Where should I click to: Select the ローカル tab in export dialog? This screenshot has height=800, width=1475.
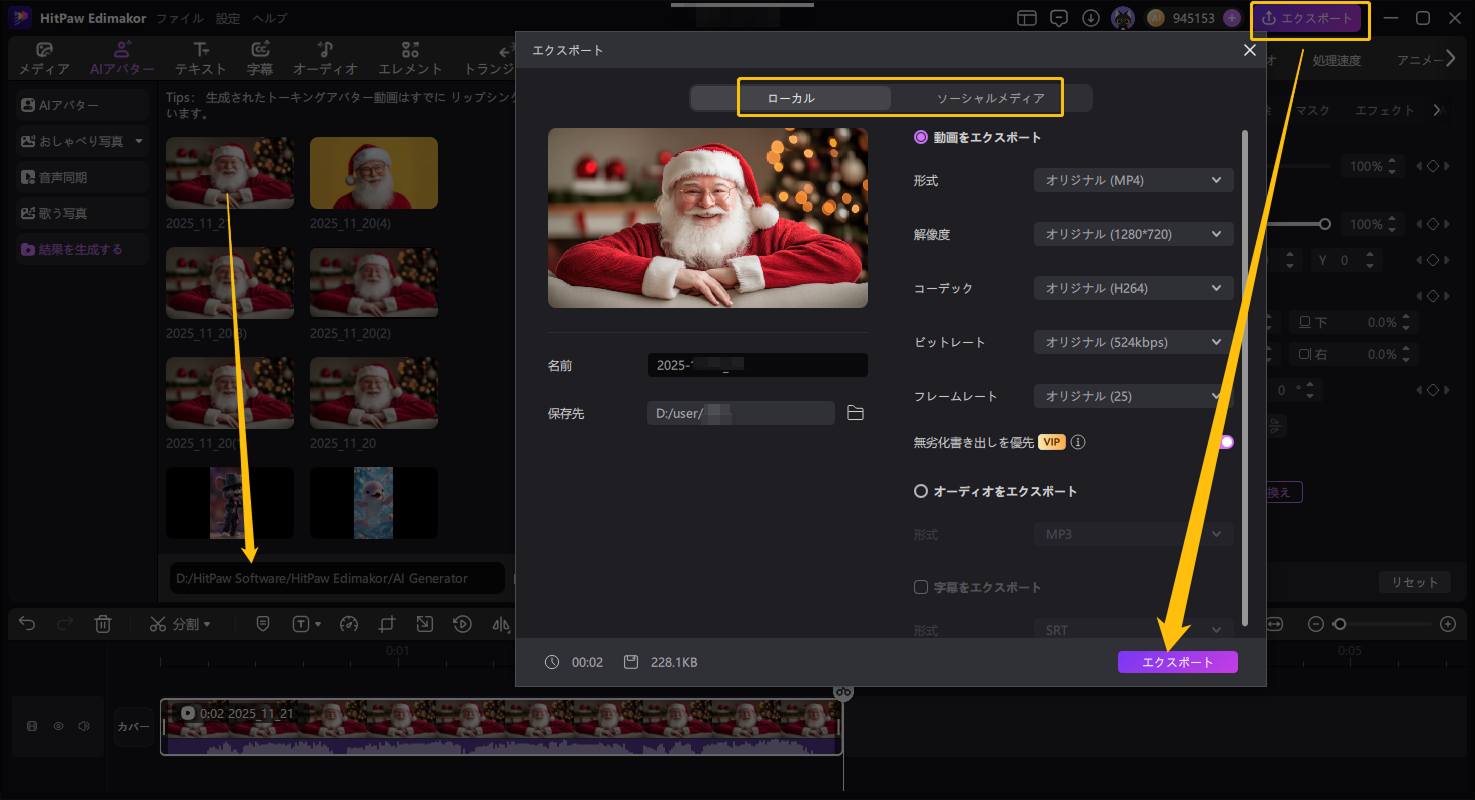click(791, 98)
